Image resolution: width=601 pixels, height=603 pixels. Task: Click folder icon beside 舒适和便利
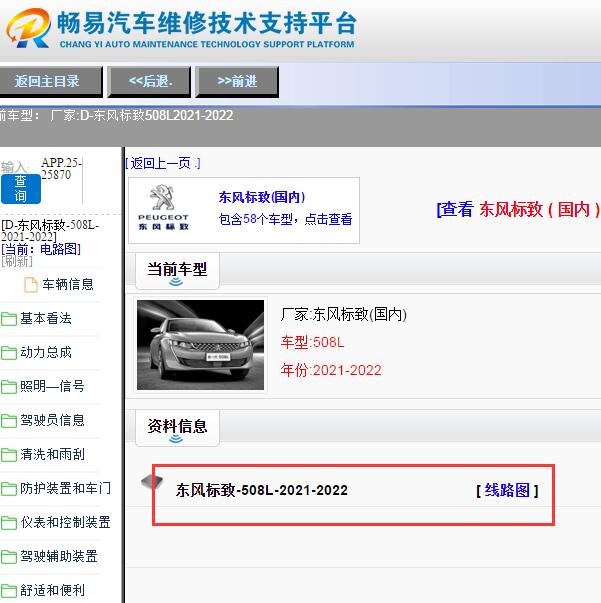8,591
